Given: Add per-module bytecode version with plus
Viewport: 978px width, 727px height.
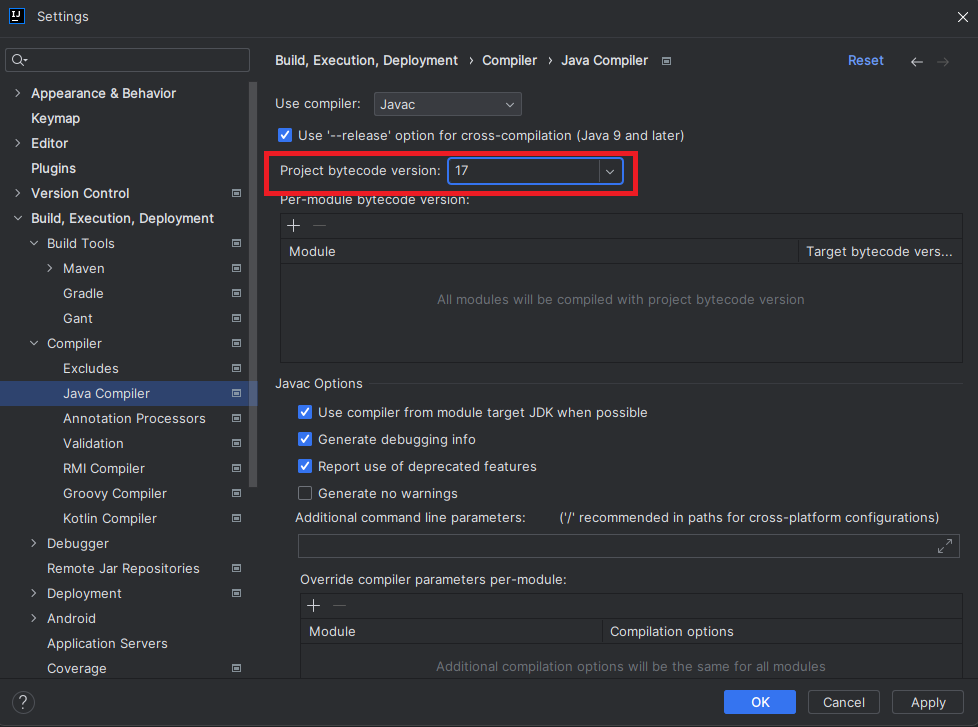Looking at the screenshot, I should pos(294,226).
